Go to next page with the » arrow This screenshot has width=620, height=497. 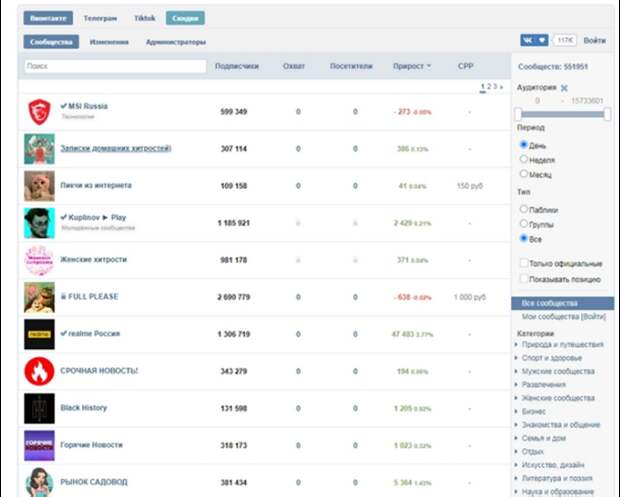point(501,87)
